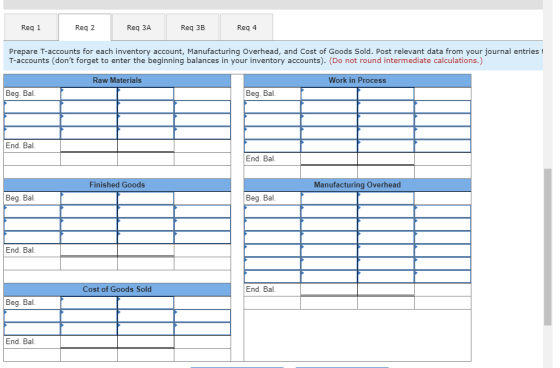Click Cost of Goods Sold second entry credit amount
The width and height of the screenshot is (560, 368).
tap(146, 329)
